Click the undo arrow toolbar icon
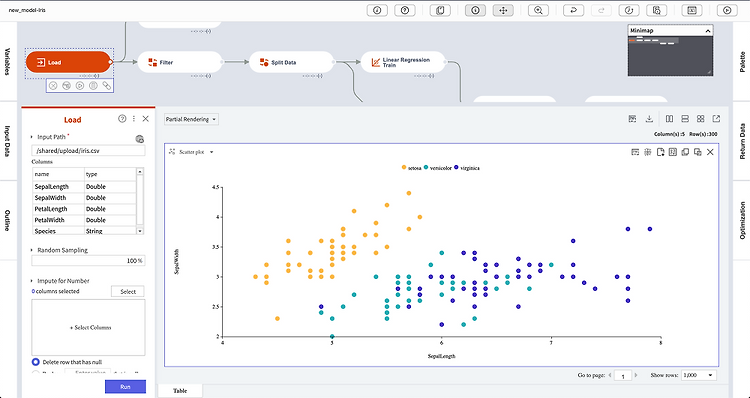The image size is (750, 398). (573, 10)
